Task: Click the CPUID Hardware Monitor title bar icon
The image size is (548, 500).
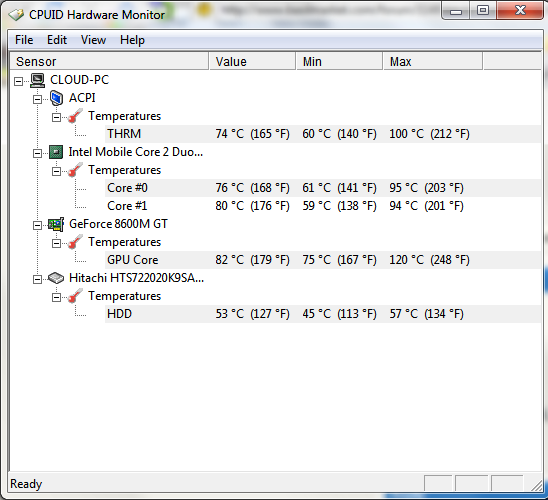Action: tap(16, 15)
